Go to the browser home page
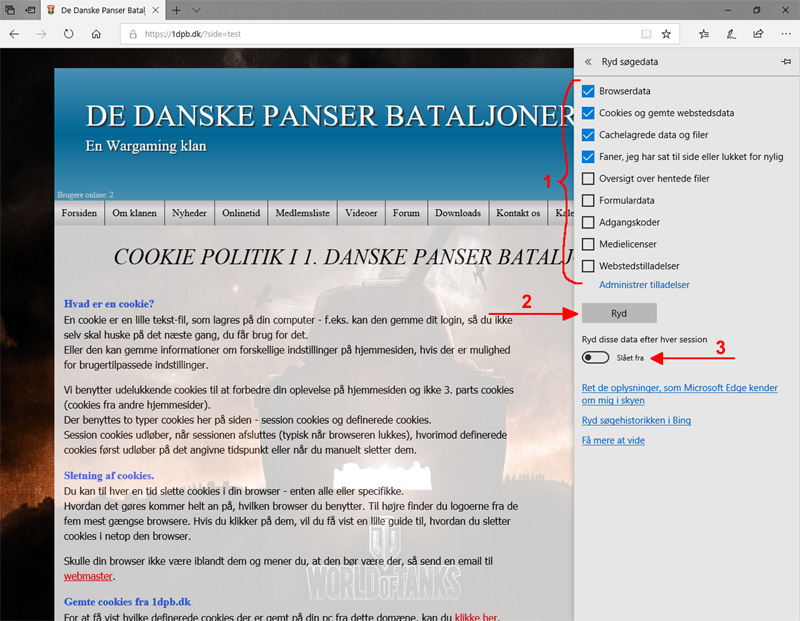 96,33
